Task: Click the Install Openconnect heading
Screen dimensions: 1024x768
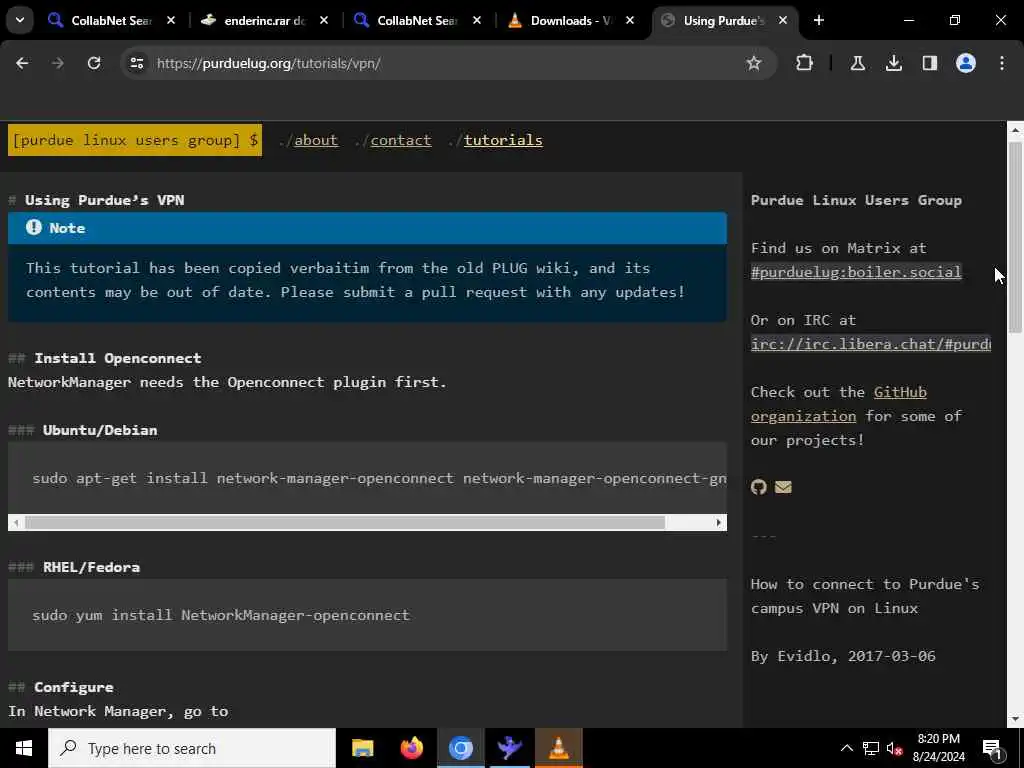Action: 118,358
